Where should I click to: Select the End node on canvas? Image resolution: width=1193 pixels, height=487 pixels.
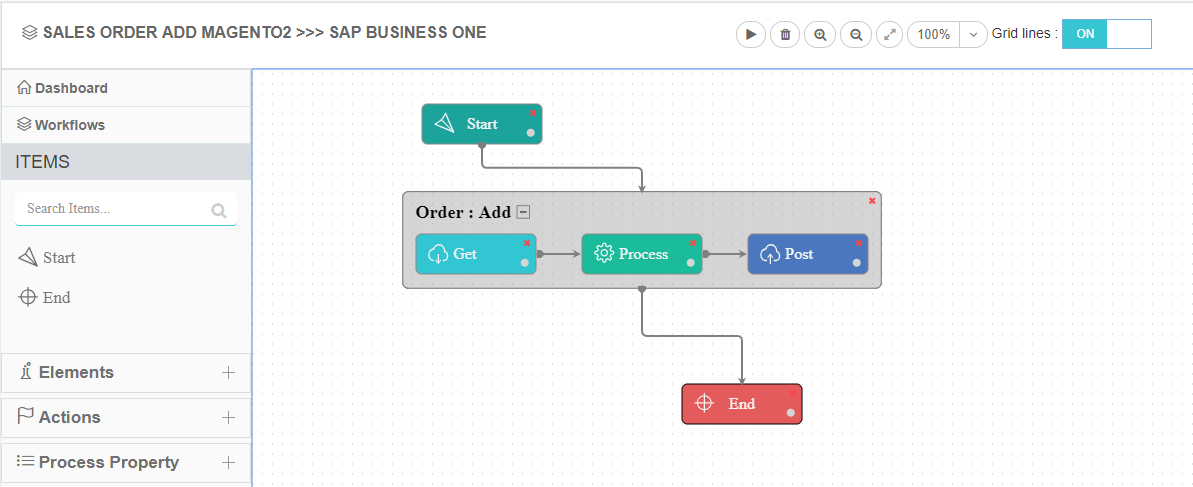coord(740,404)
